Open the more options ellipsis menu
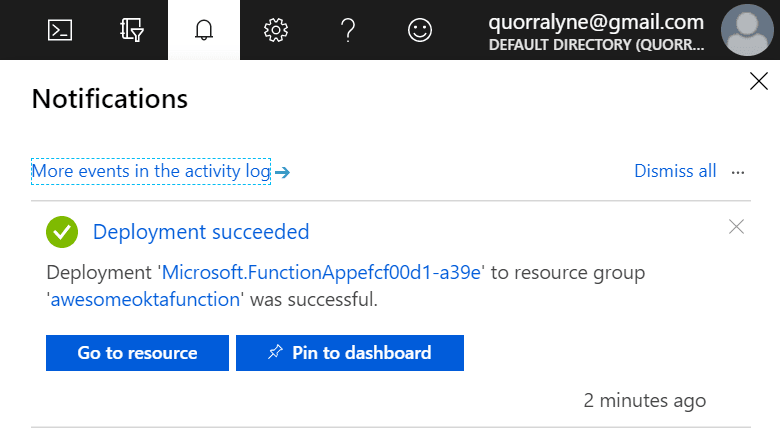 [738, 172]
